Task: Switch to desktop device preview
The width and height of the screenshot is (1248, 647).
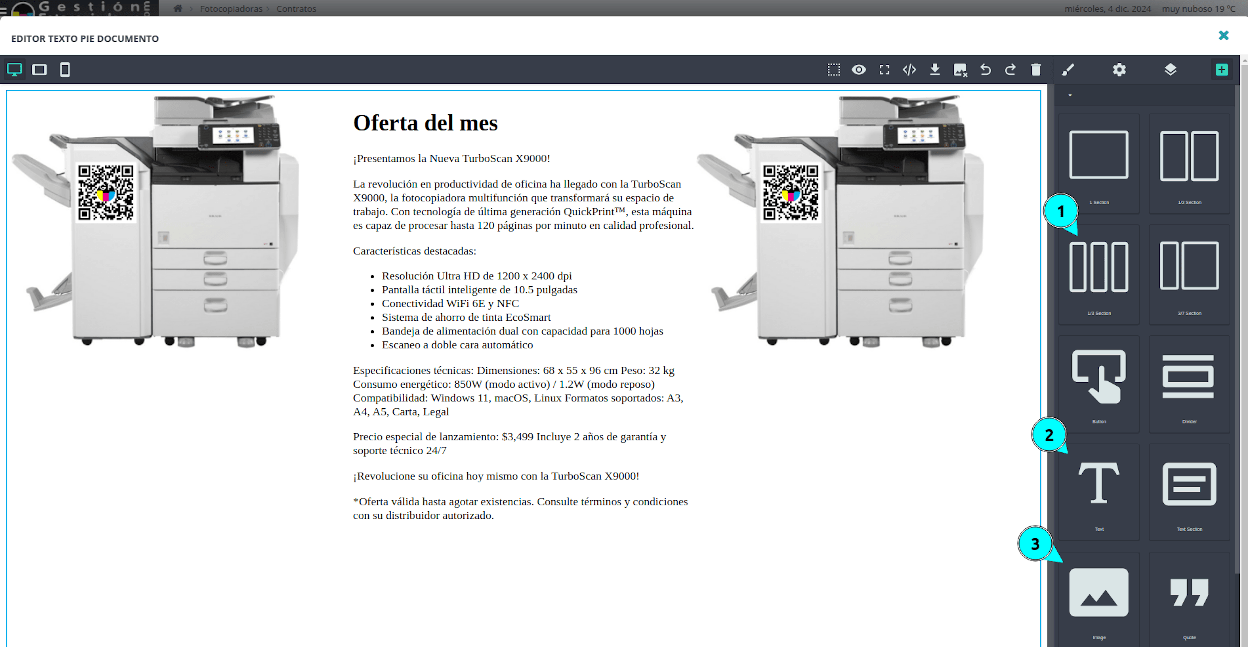Action: [x=14, y=70]
